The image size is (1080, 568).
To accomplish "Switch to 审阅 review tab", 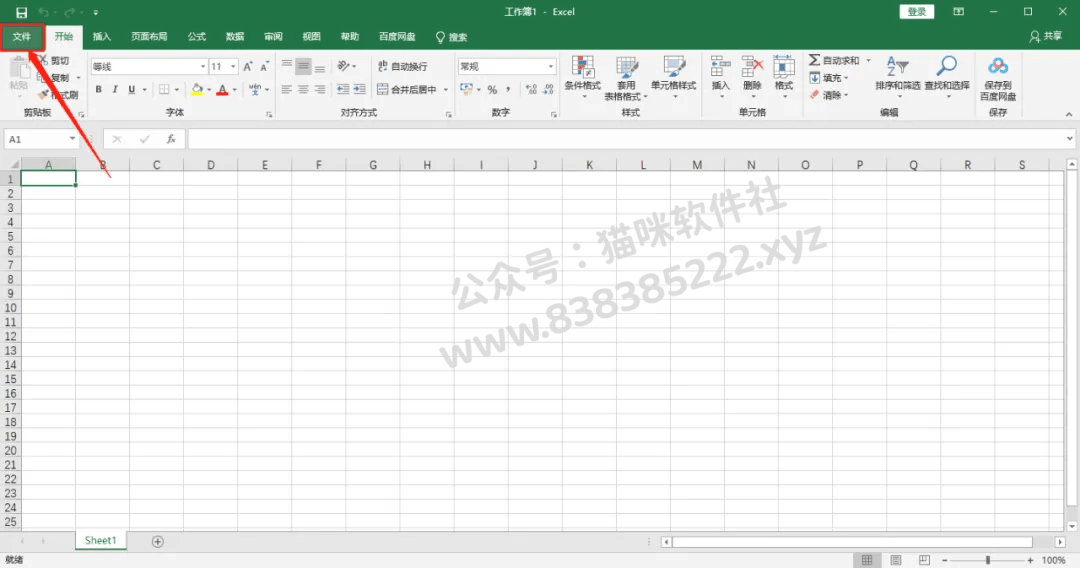I will tap(273, 37).
